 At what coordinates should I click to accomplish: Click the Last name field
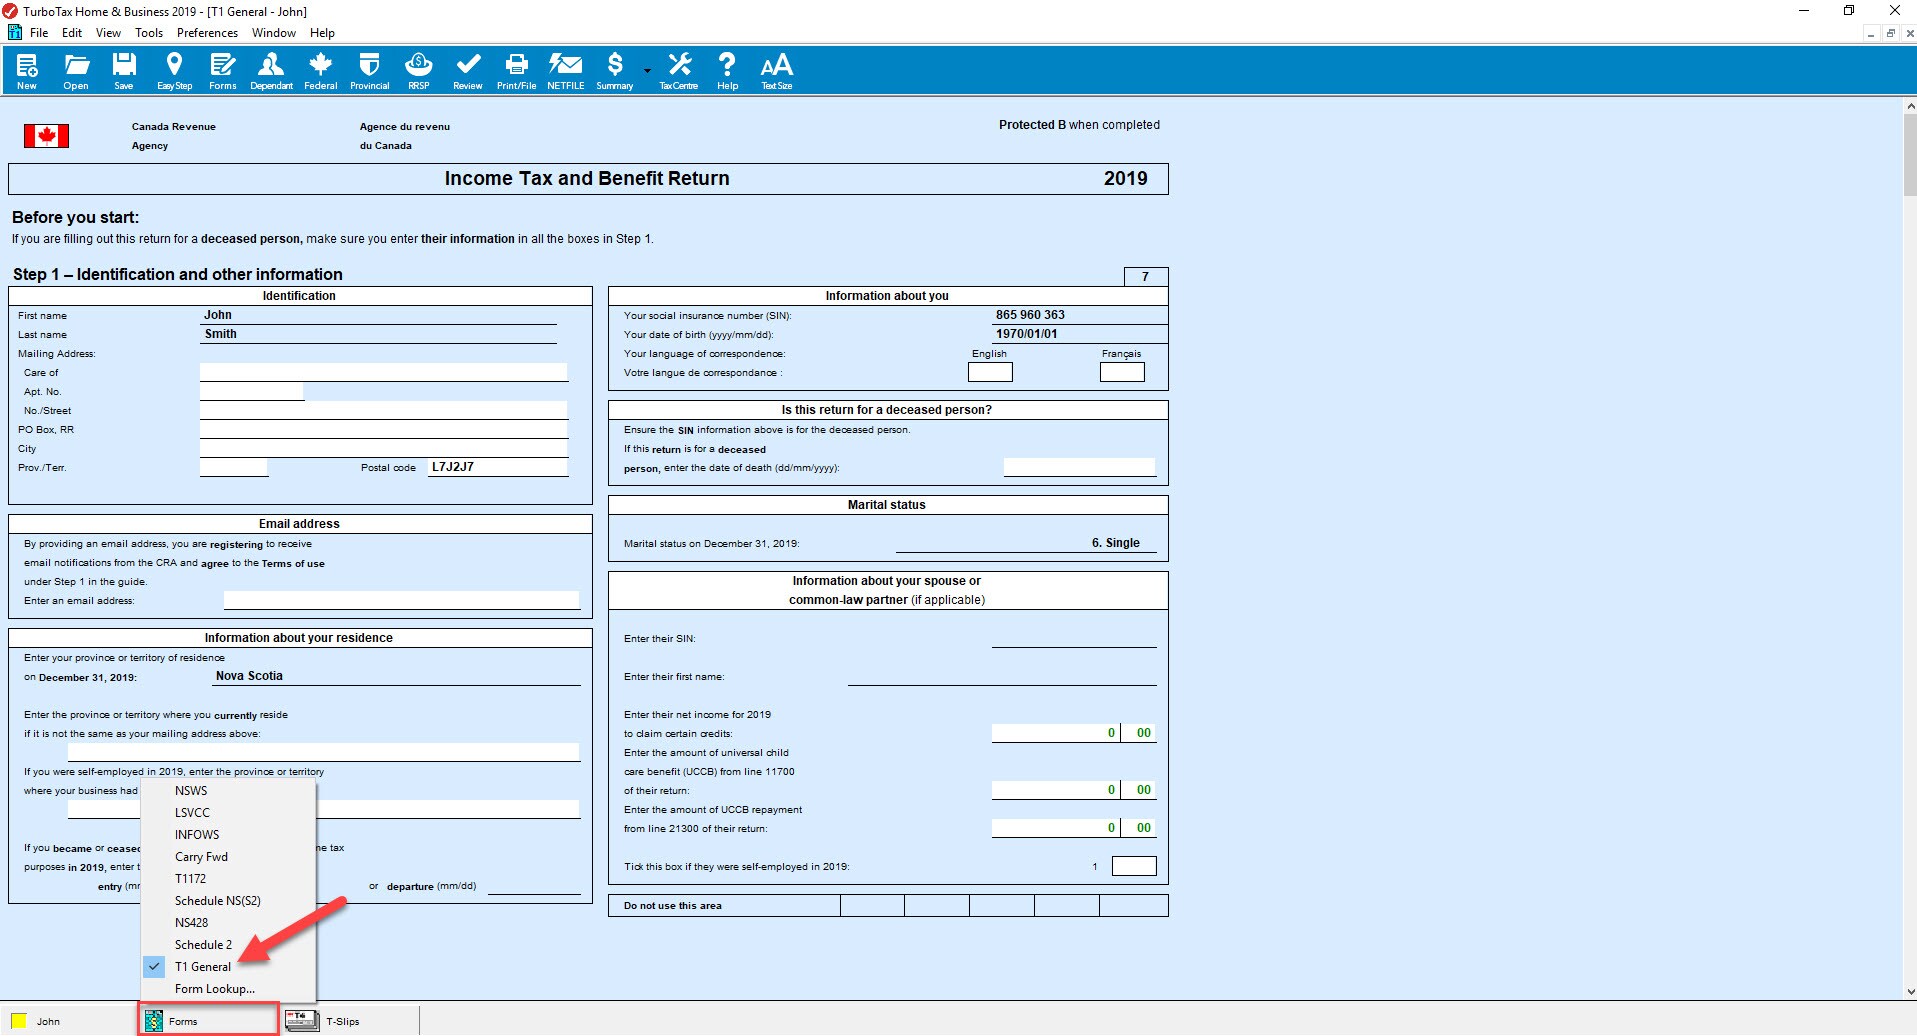tap(378, 334)
